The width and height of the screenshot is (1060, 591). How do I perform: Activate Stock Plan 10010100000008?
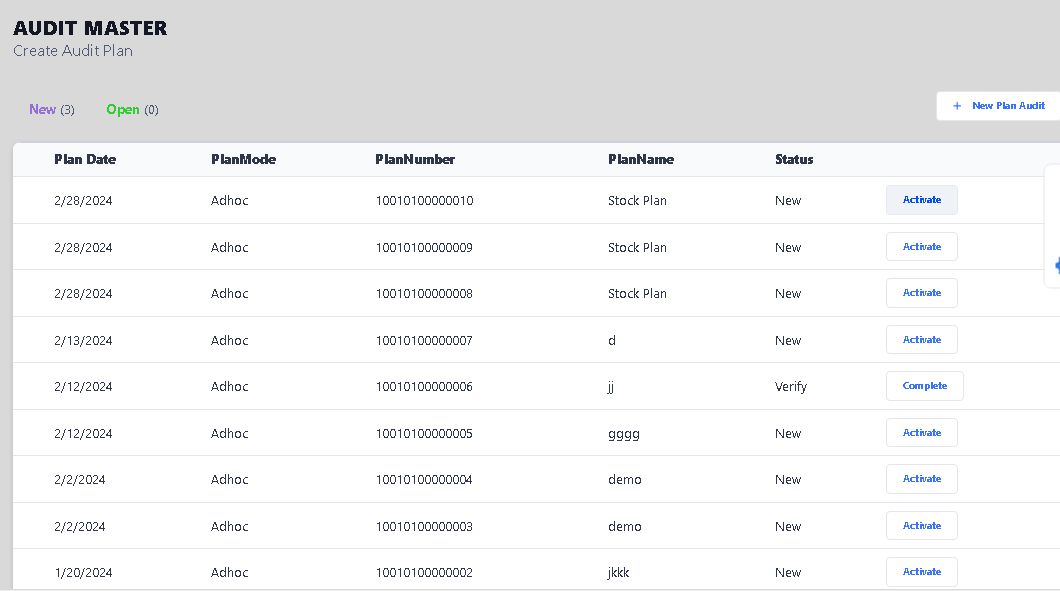pyautogui.click(x=921, y=293)
